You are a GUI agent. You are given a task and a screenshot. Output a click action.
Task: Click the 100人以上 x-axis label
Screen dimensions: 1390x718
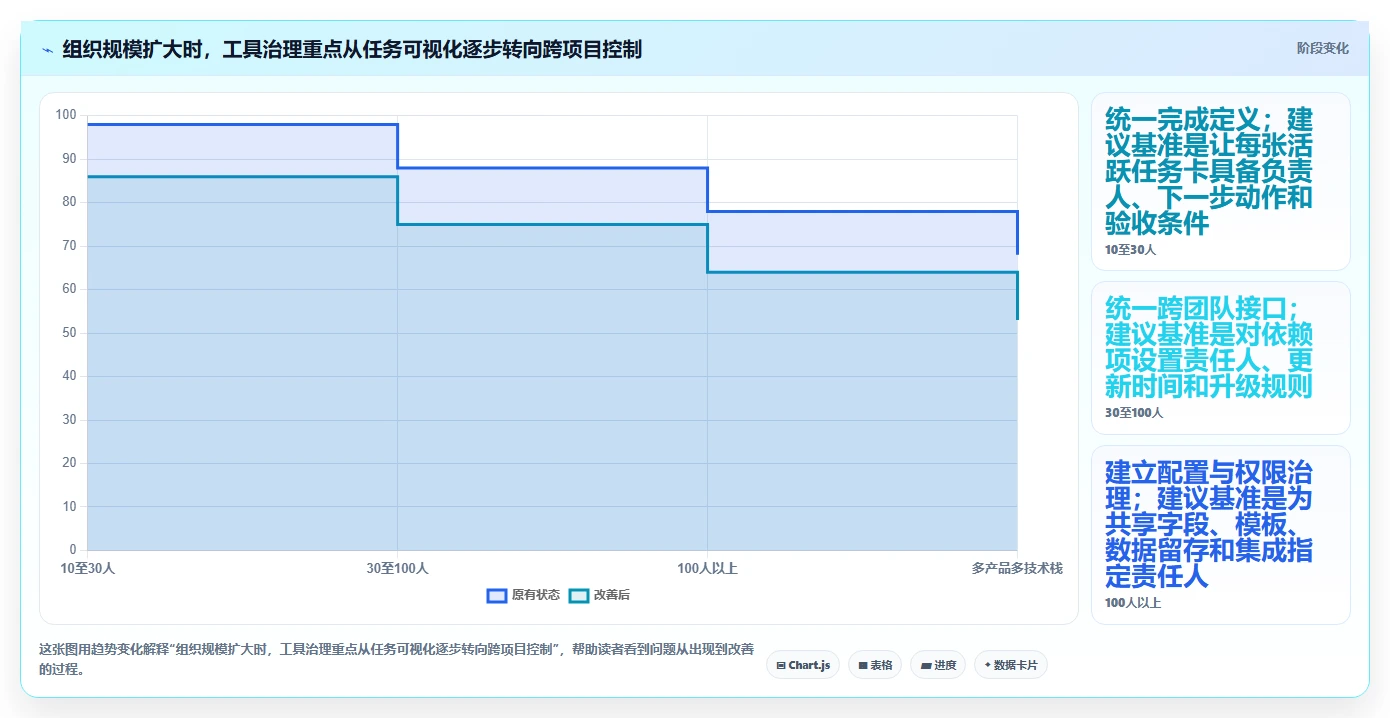pos(707,569)
